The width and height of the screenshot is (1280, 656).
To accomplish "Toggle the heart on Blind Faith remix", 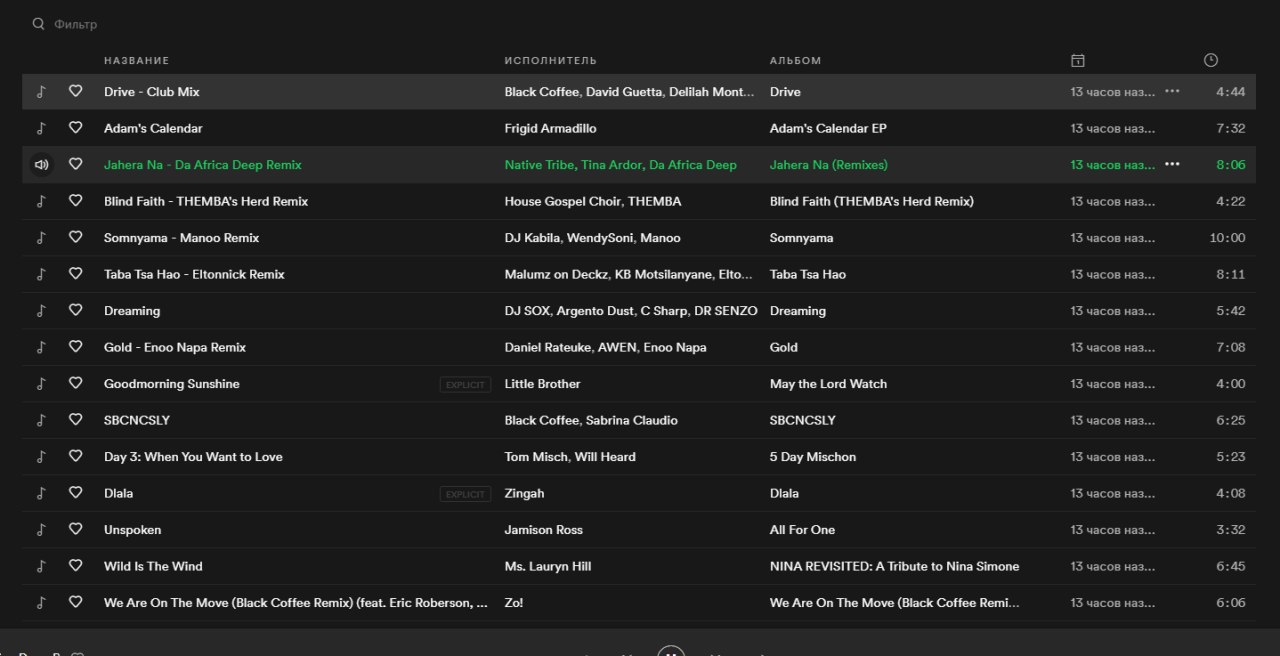I will pyautogui.click(x=75, y=200).
